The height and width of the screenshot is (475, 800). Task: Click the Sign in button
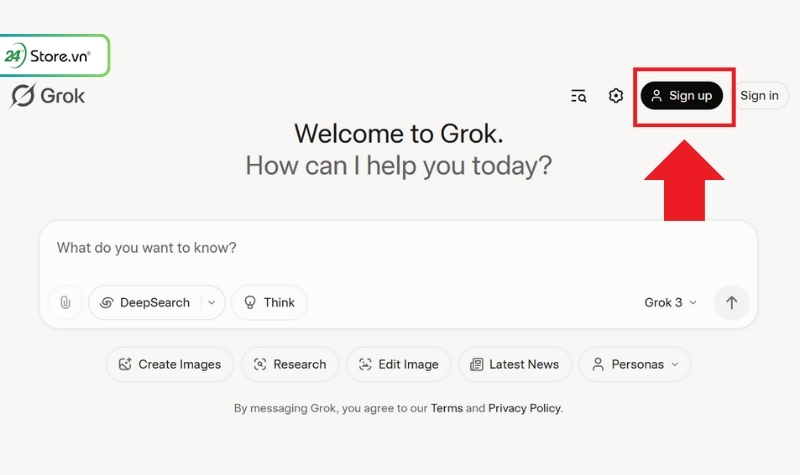(x=759, y=95)
